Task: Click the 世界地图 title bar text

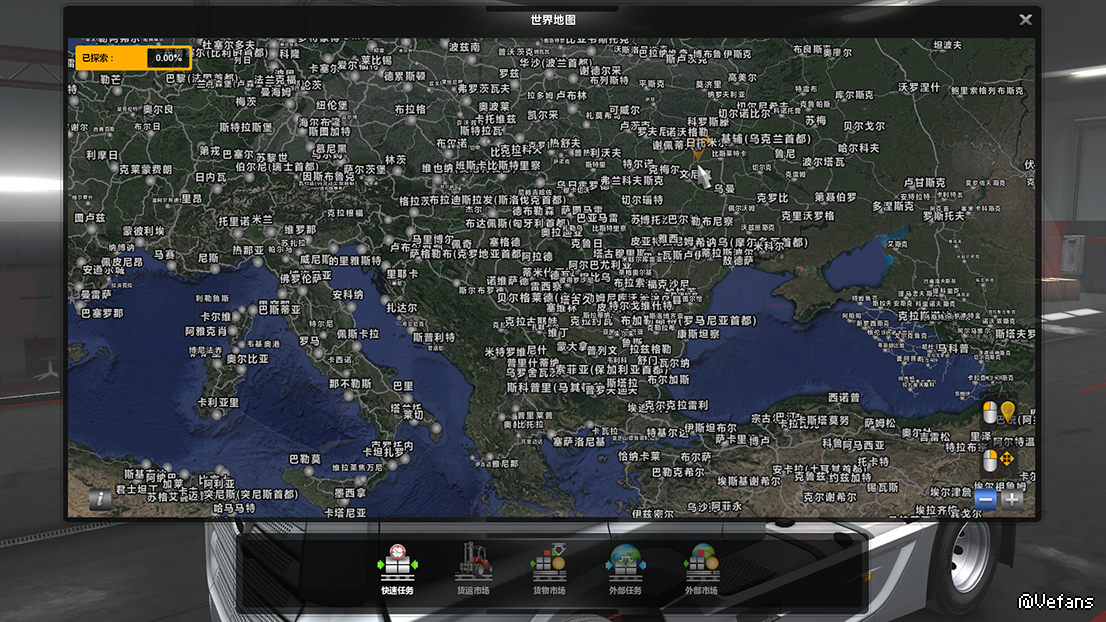Action: 552,20
